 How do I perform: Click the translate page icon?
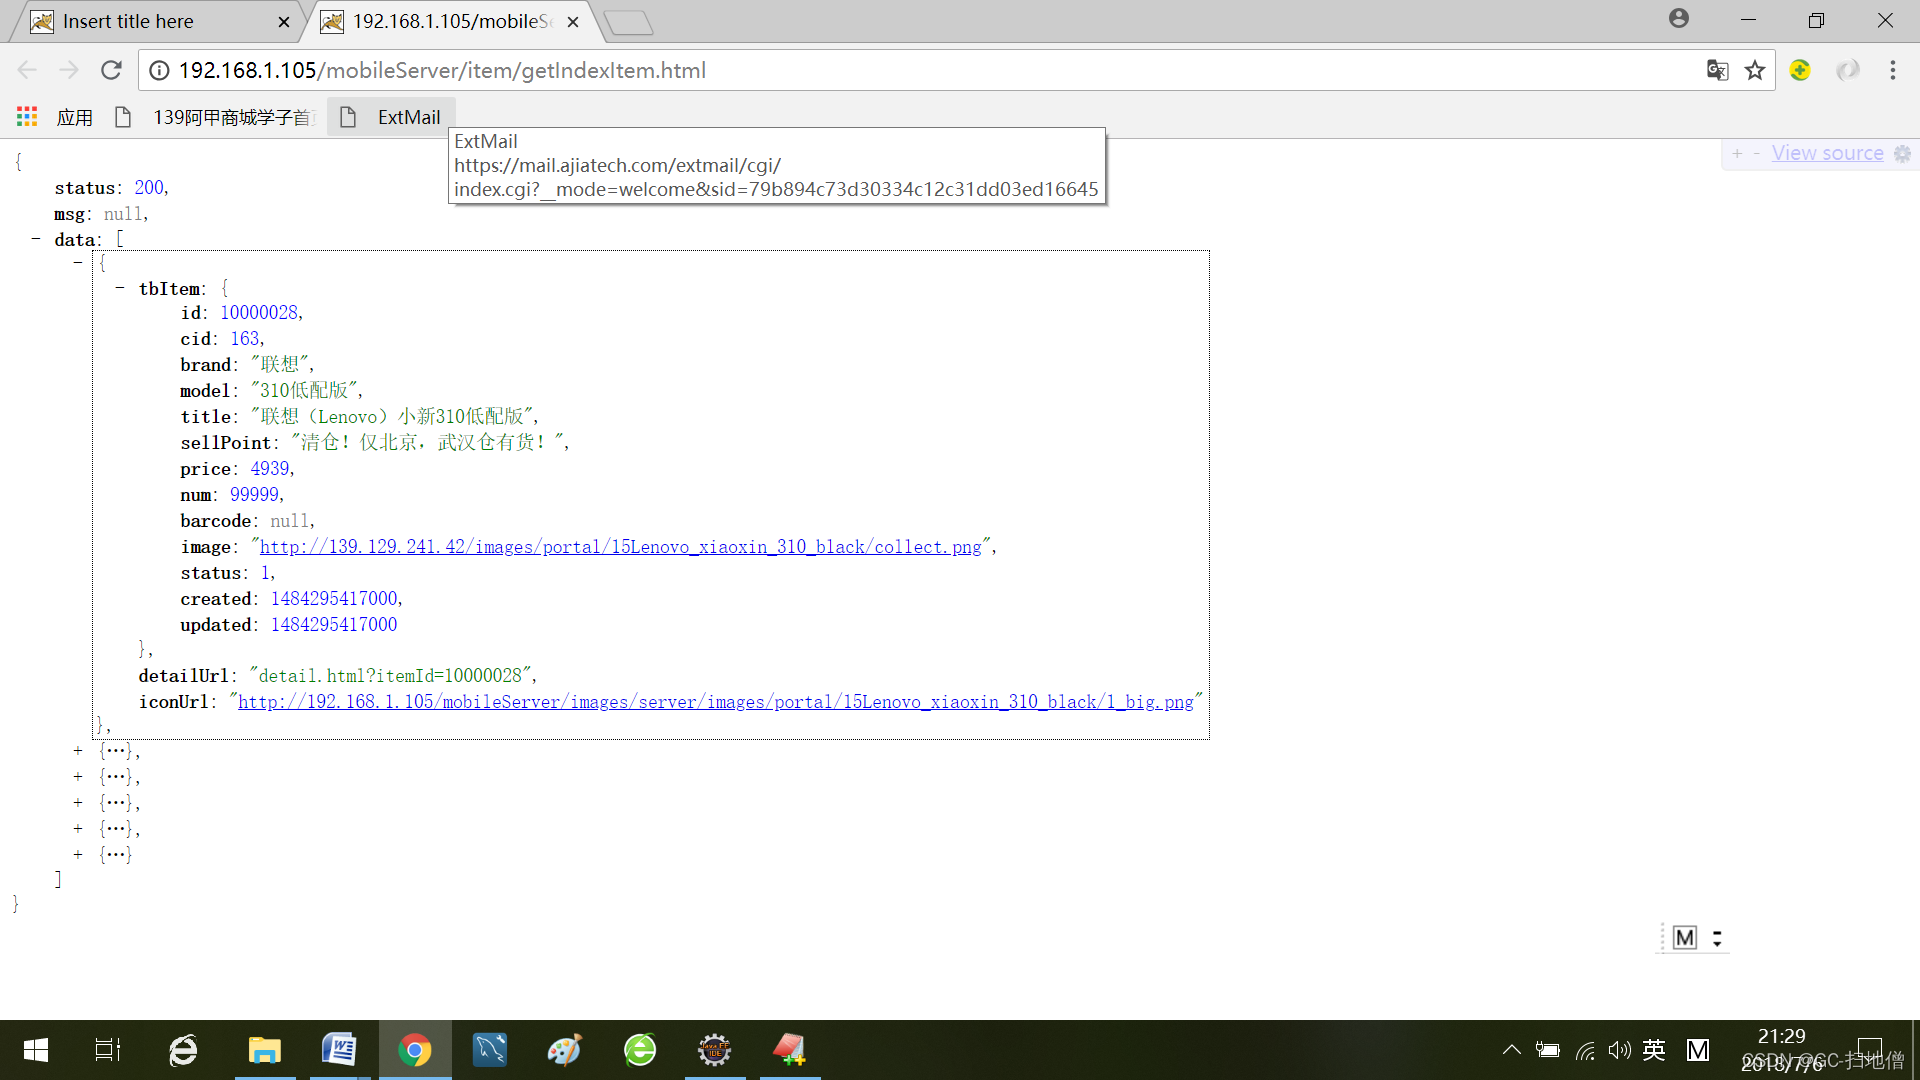pos(1717,70)
